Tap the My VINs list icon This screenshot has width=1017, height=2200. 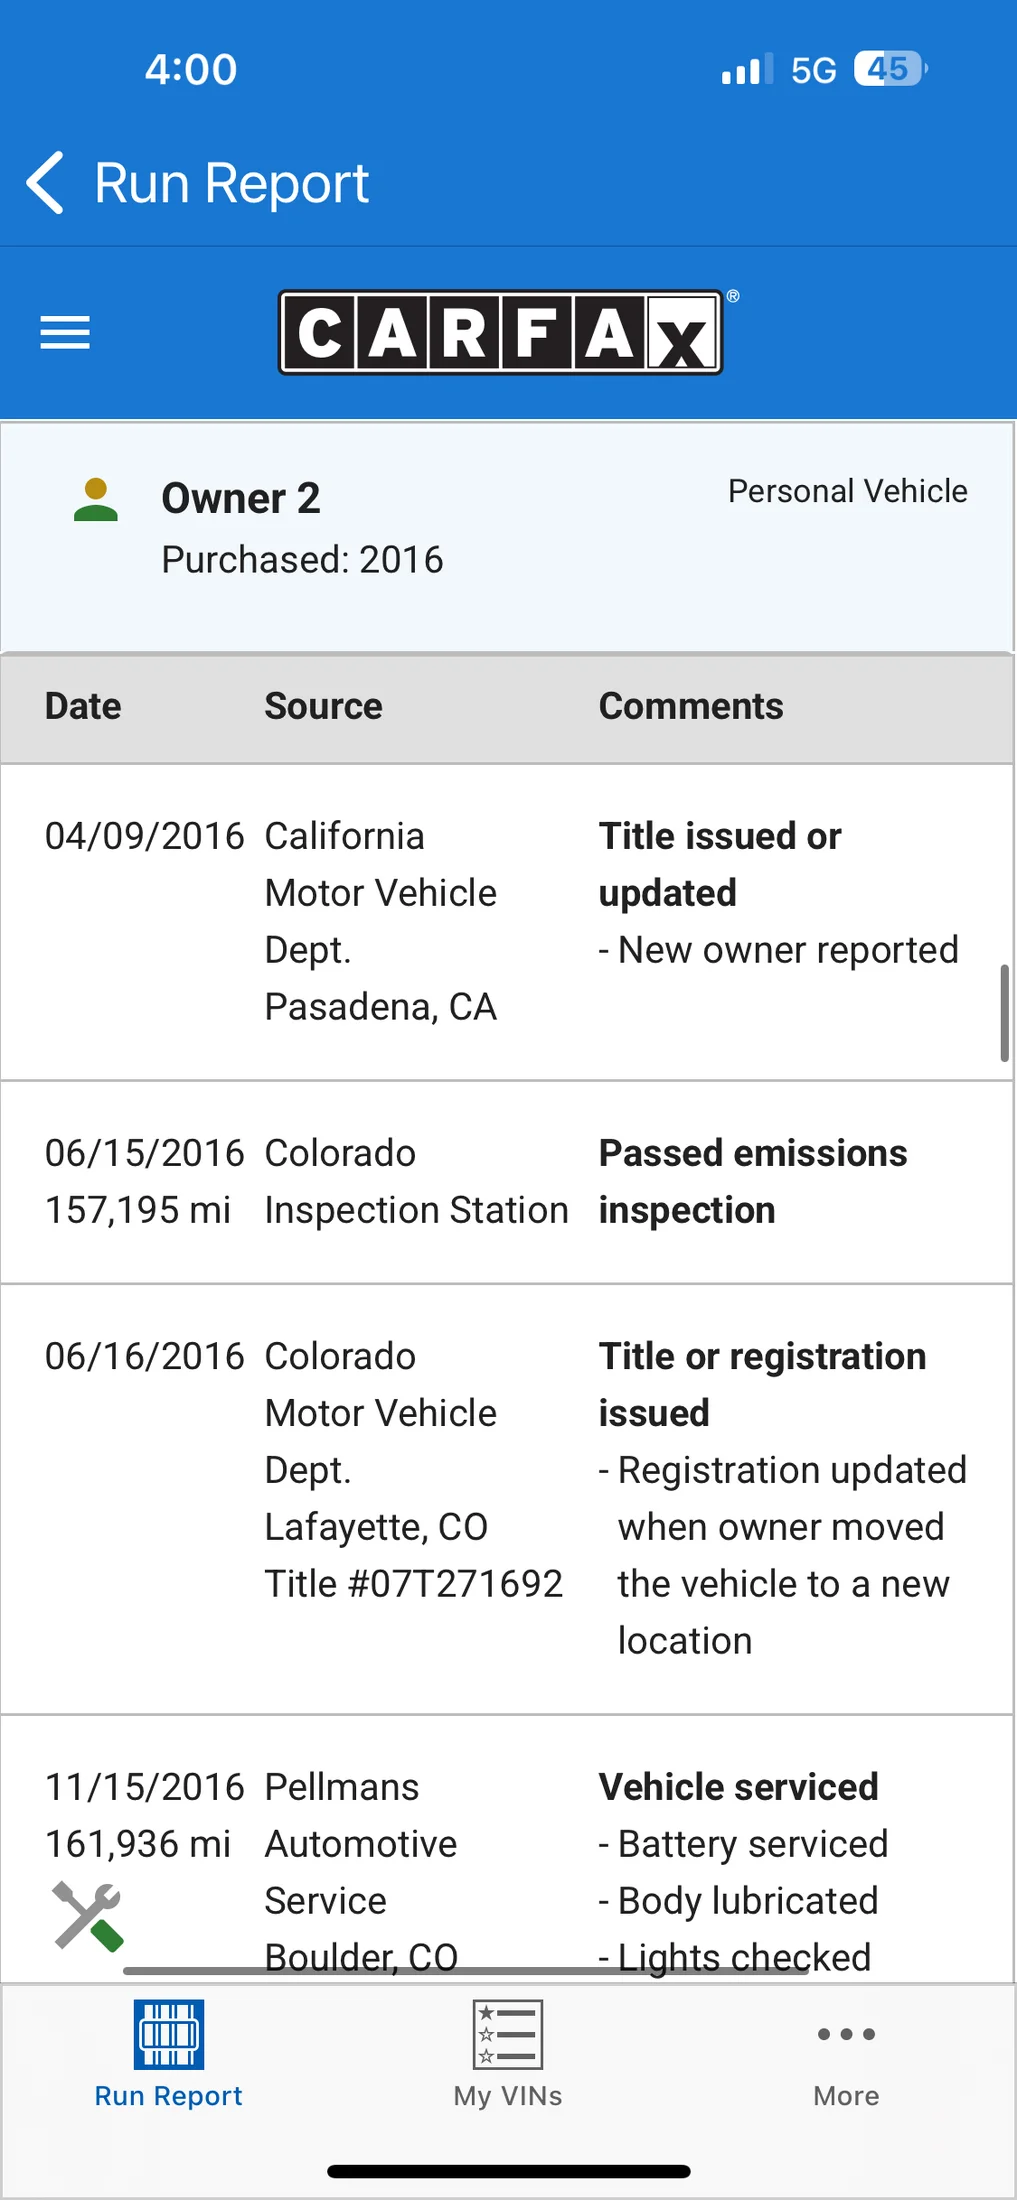click(508, 2034)
